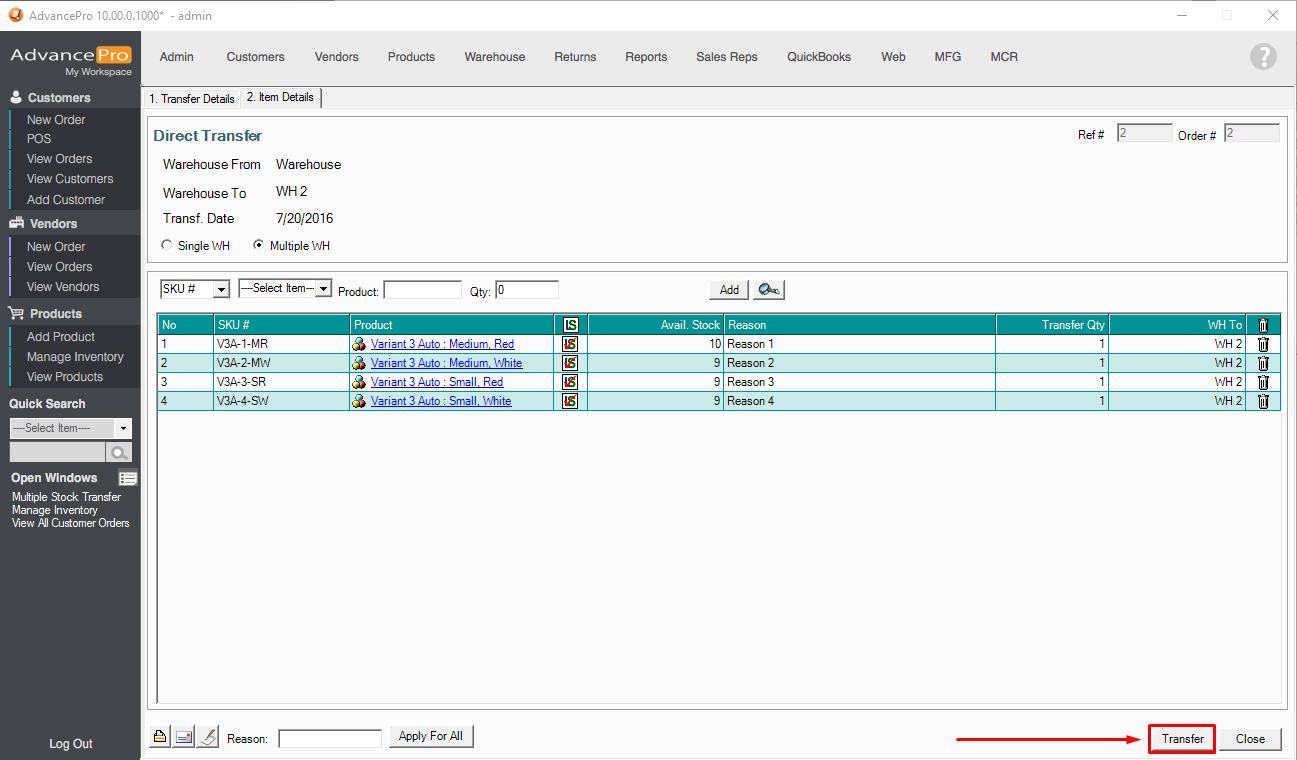Click the Transfer button

pos(1182,739)
